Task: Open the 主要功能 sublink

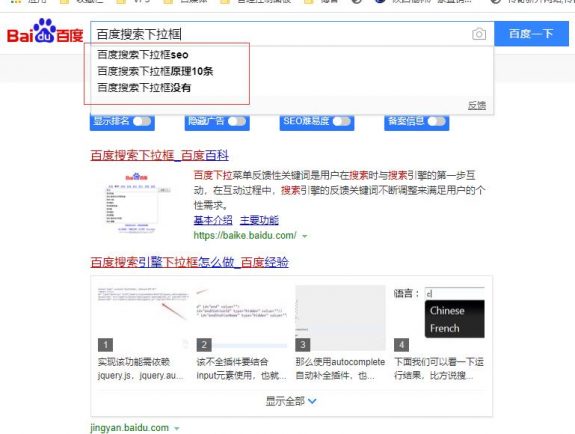Action: point(259,220)
